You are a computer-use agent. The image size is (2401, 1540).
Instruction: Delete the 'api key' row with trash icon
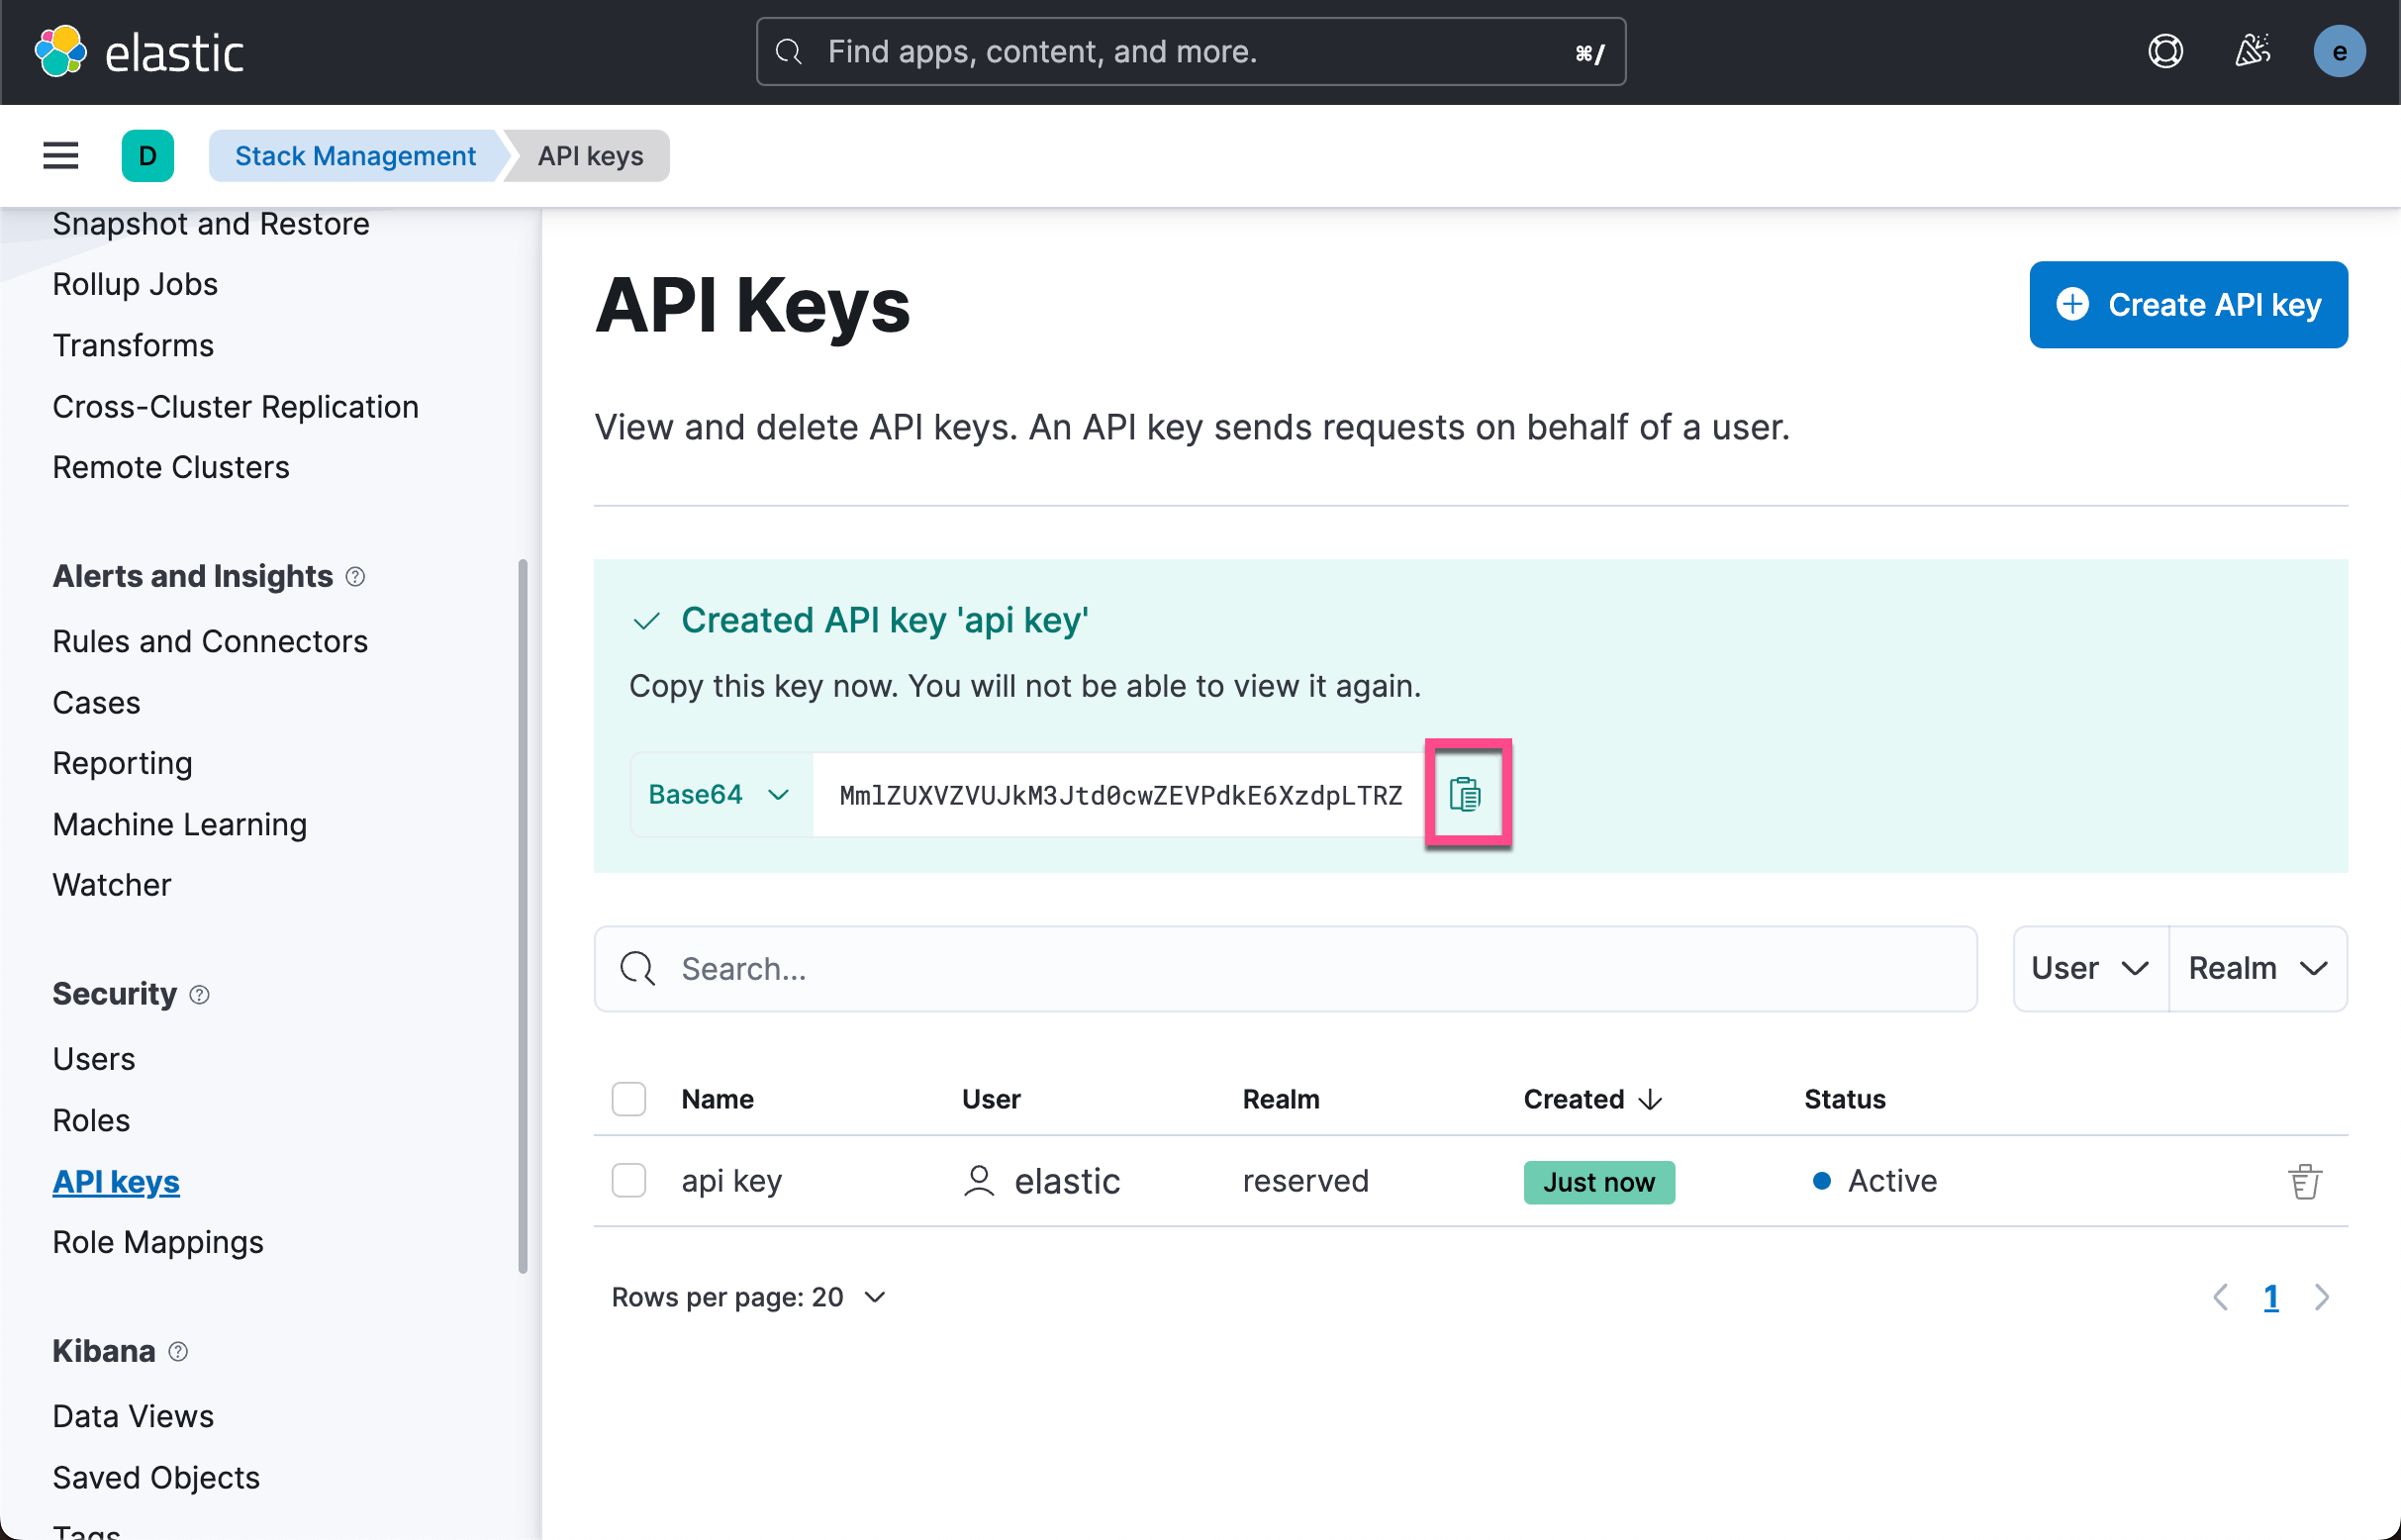(2304, 1181)
